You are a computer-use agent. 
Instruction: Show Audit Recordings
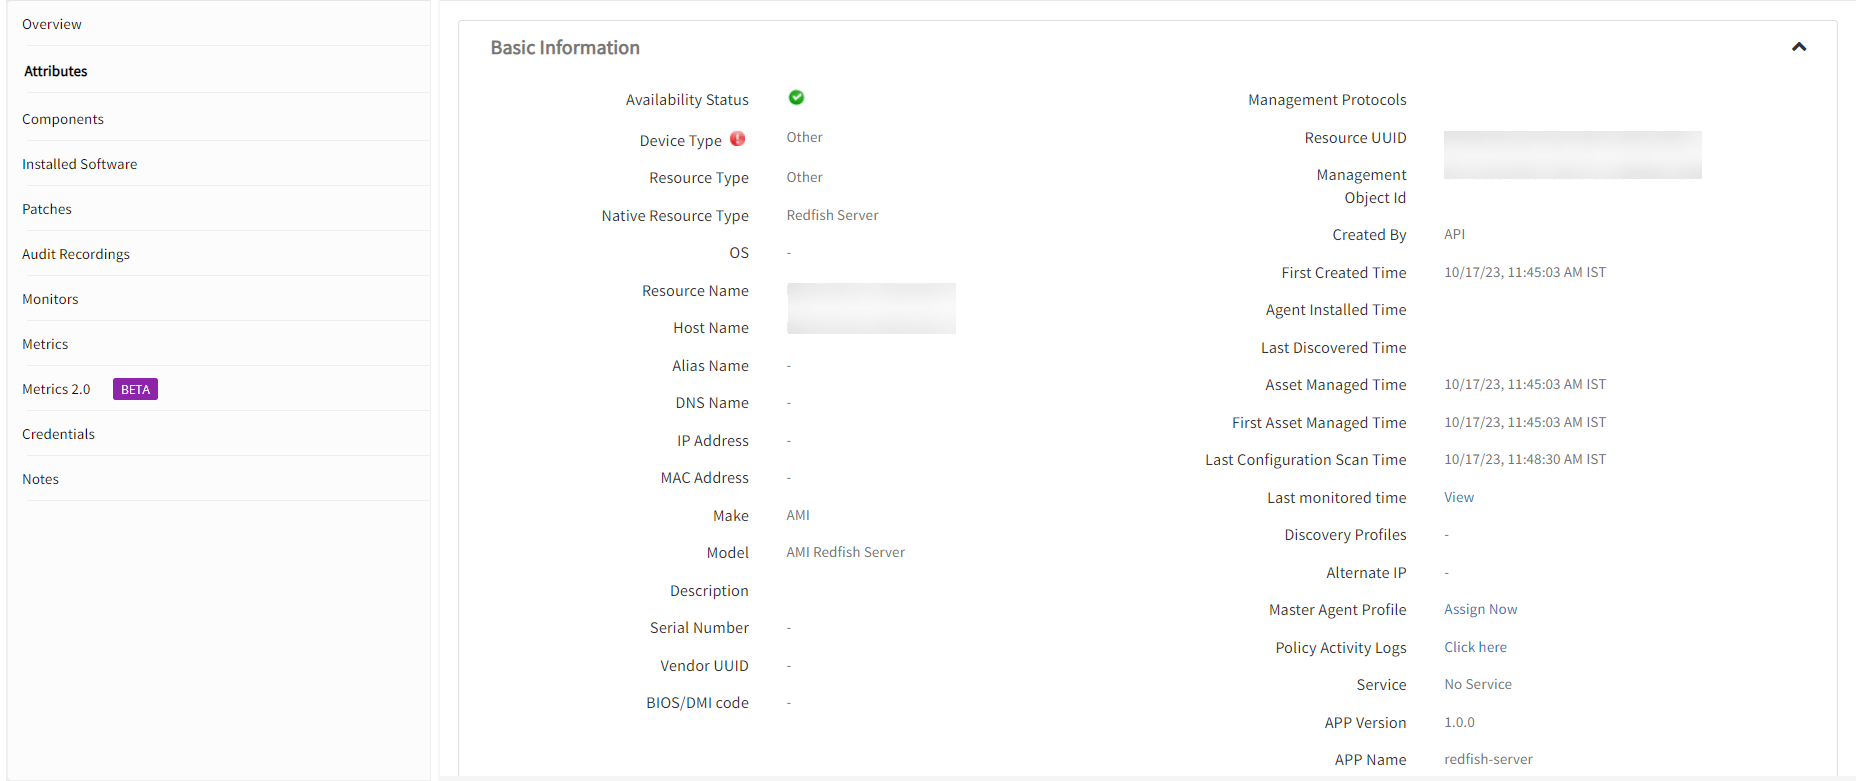tap(76, 254)
